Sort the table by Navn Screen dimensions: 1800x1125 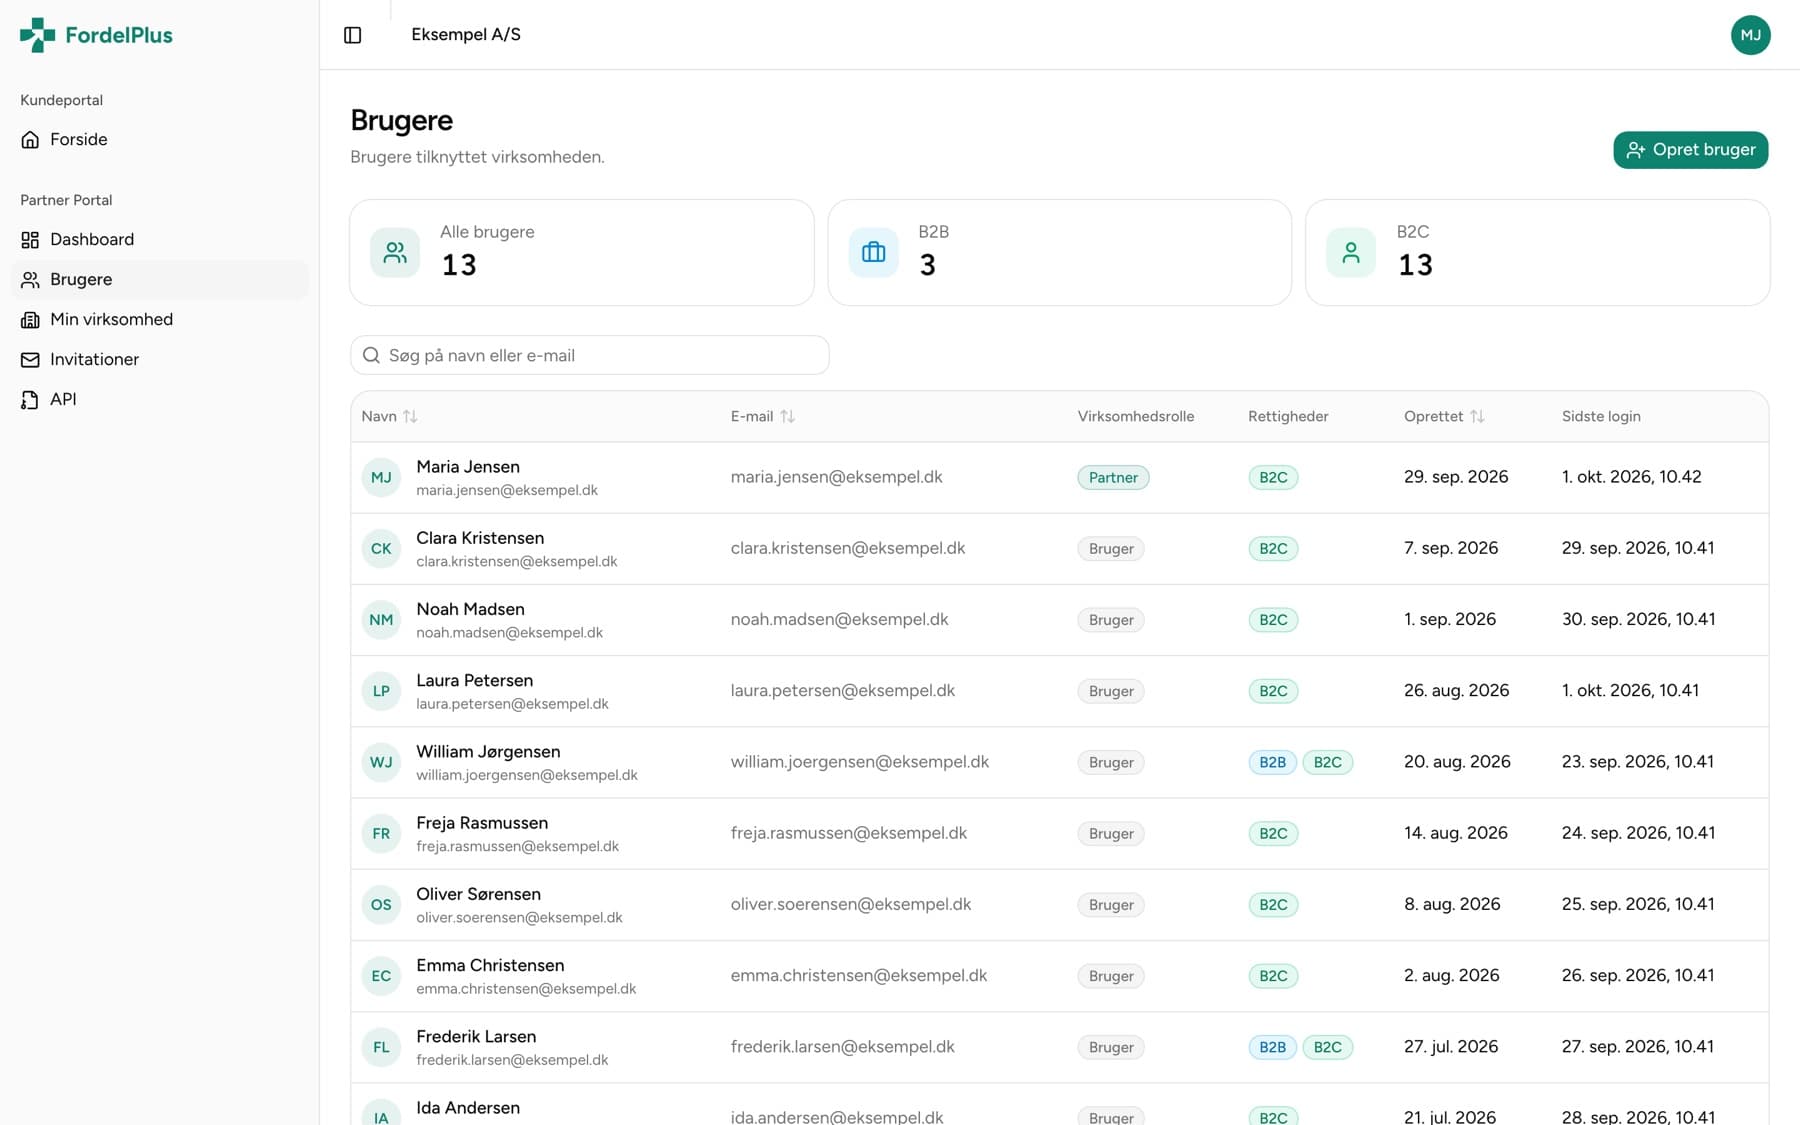pyautogui.click(x=389, y=416)
